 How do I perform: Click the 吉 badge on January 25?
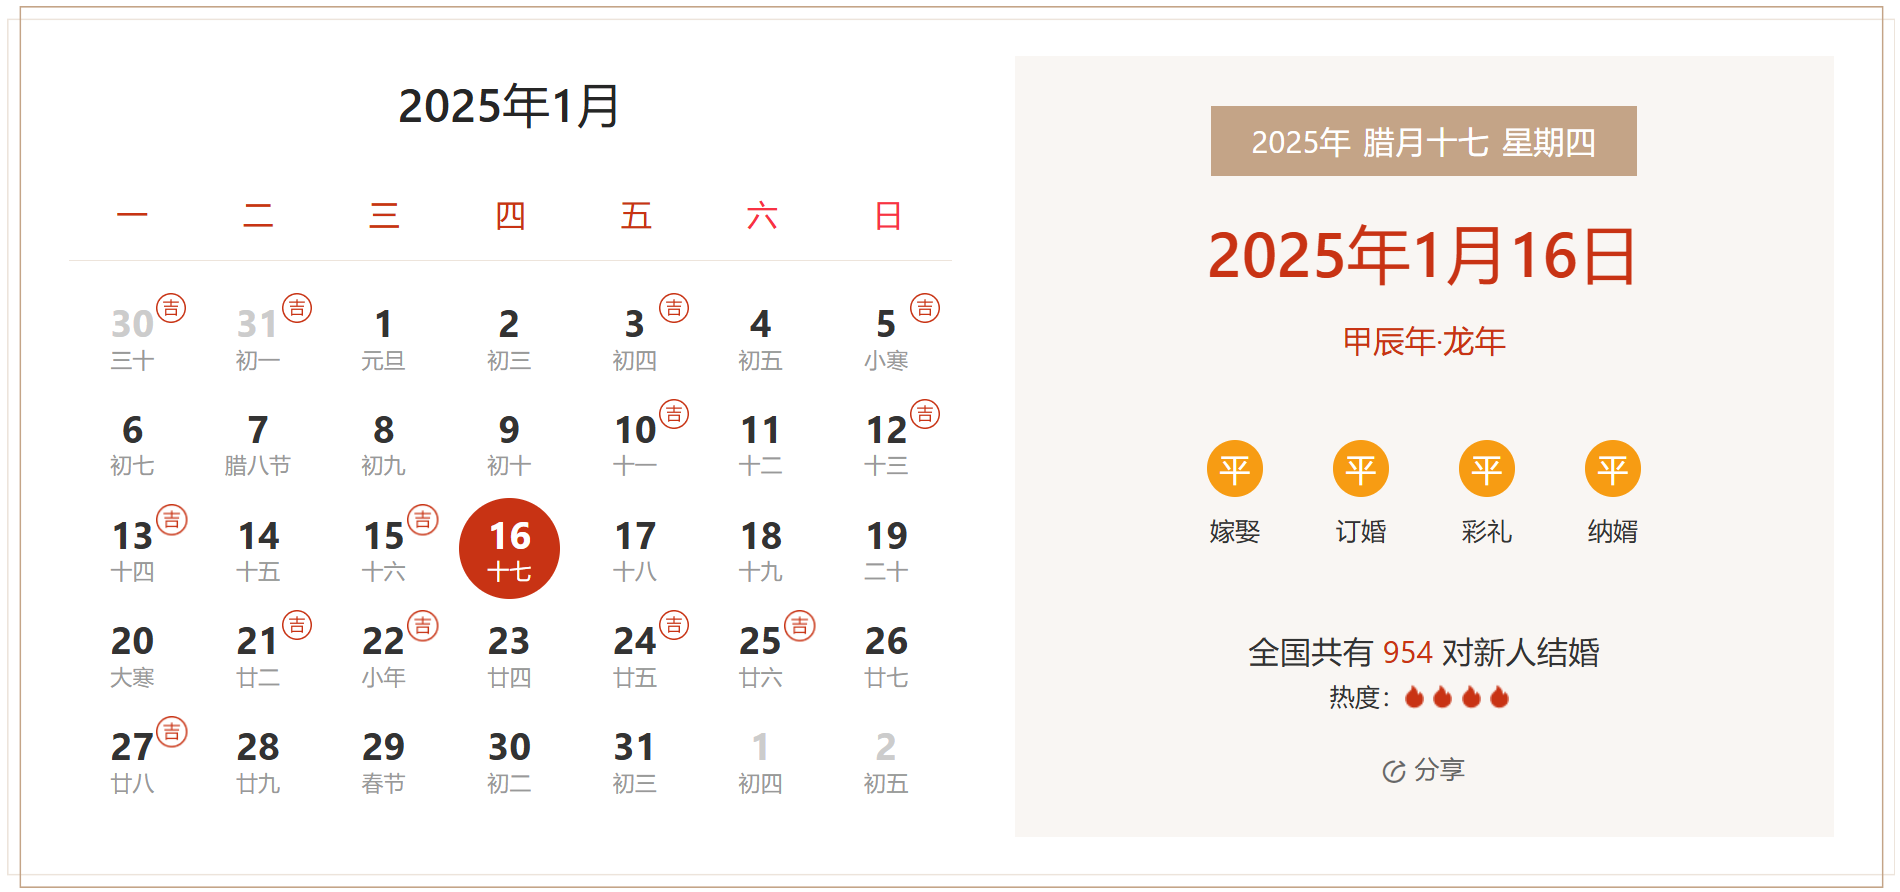click(799, 626)
